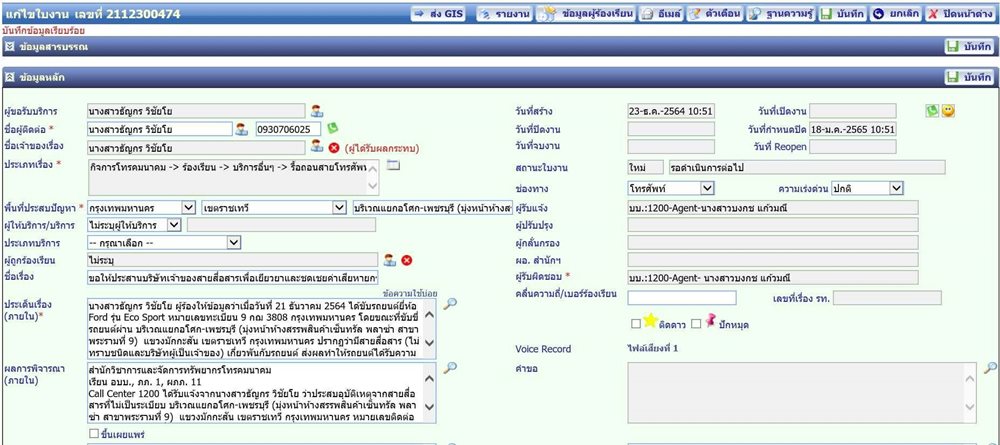Open ไม่ระบุผู้ให้บริการ provider dropdown
Image resolution: width=1000 pixels, height=445 pixels.
point(135,225)
